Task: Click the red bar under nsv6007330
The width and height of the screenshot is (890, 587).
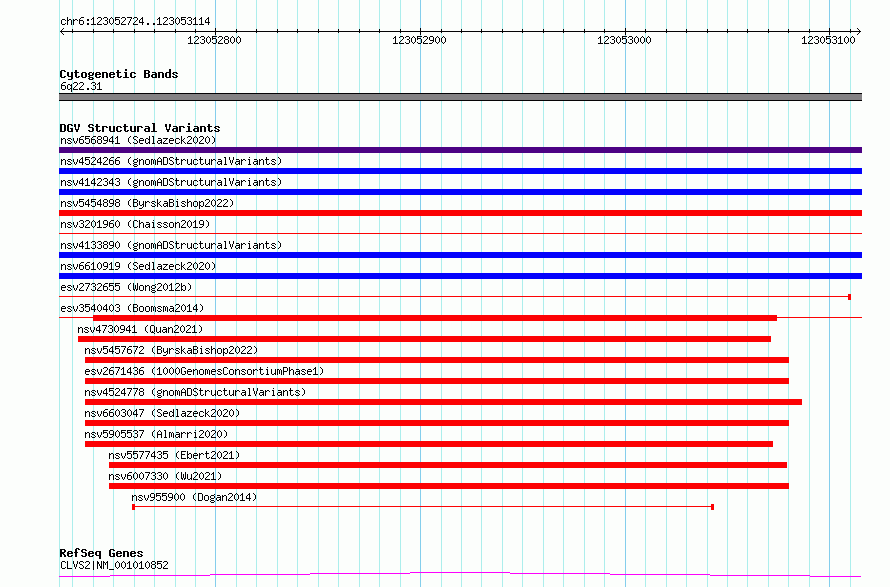Action: click(449, 486)
